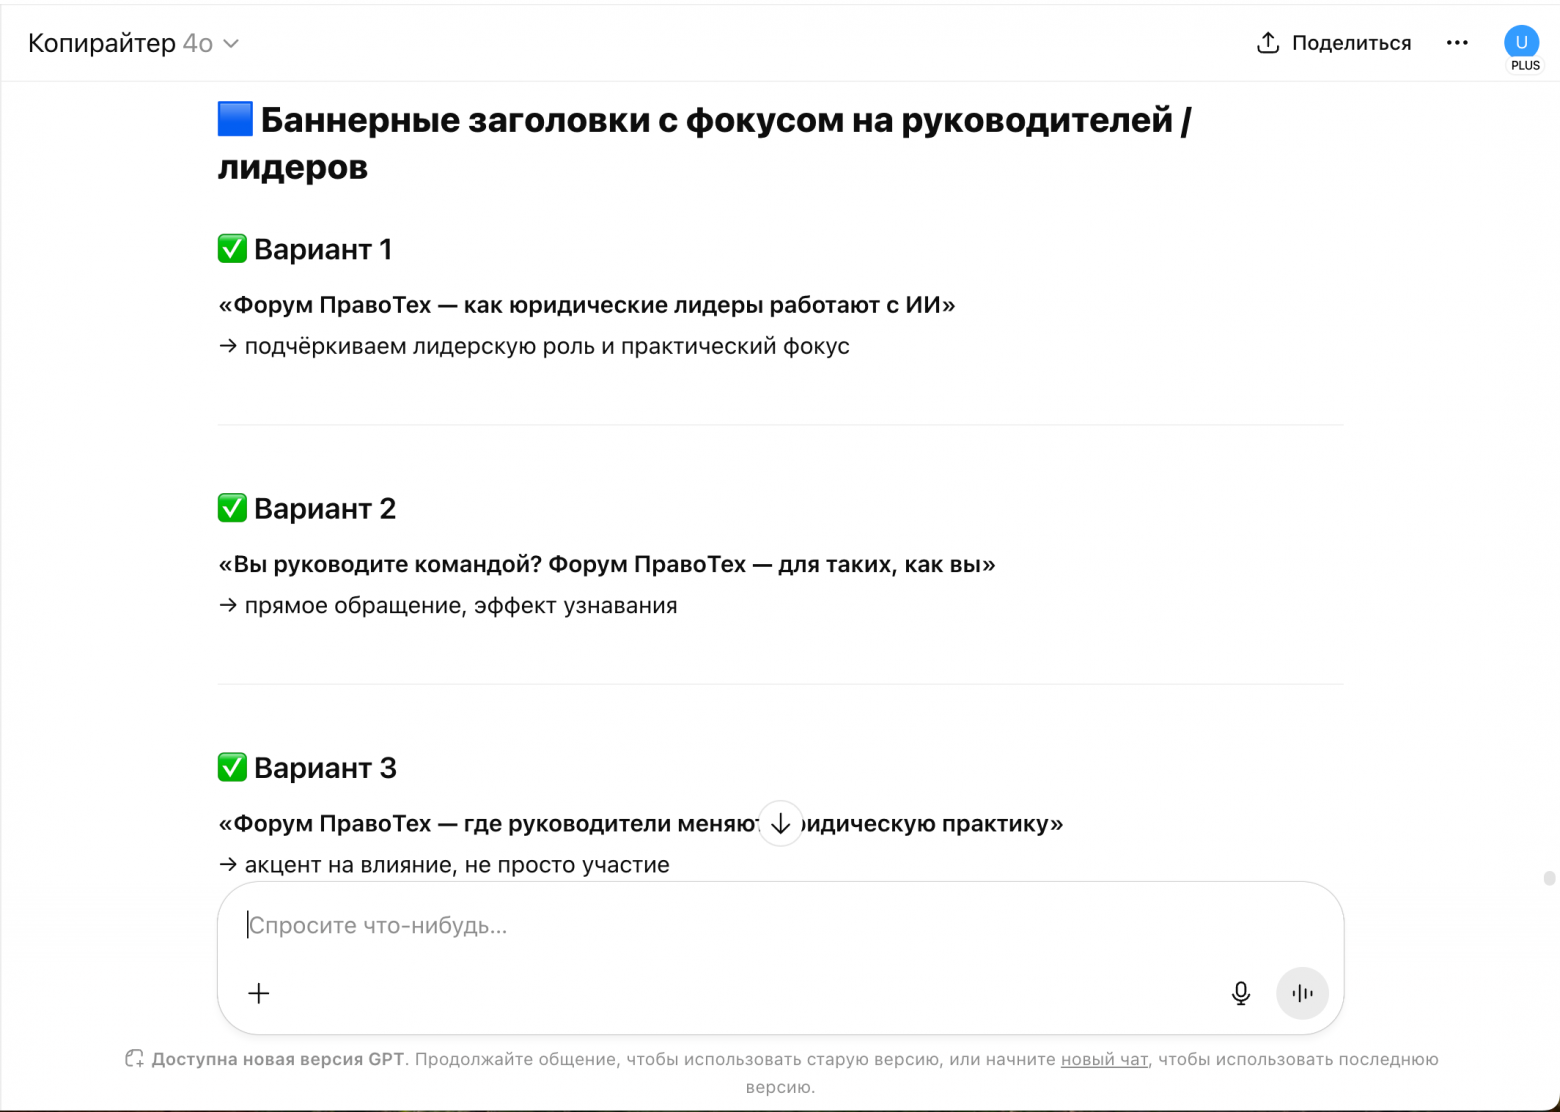This screenshot has width=1560, height=1112.
Task: Click the retry new version icon near disclaimer
Action: (x=134, y=1058)
